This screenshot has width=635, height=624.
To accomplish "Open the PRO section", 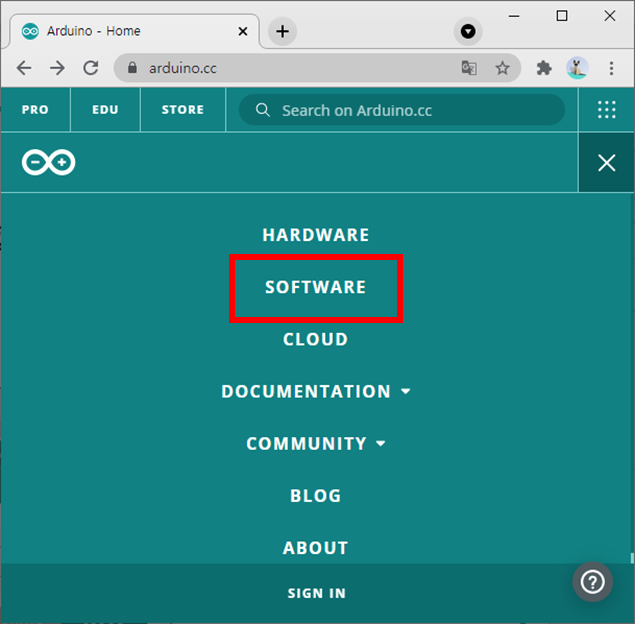I will (x=35, y=110).
